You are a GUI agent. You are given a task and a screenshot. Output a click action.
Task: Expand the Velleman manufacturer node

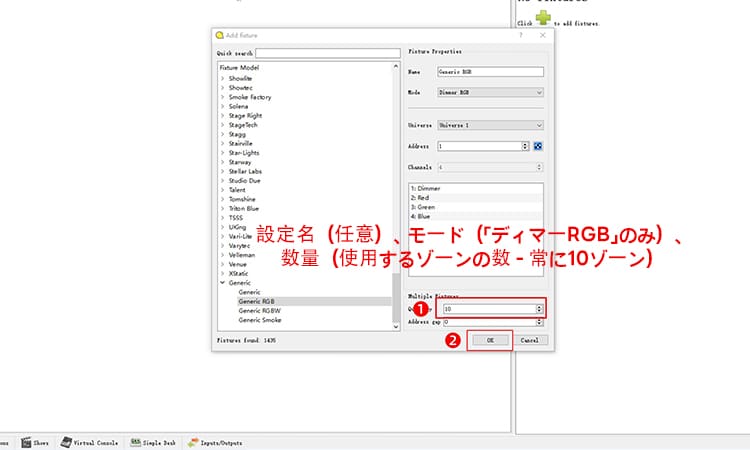[222, 255]
